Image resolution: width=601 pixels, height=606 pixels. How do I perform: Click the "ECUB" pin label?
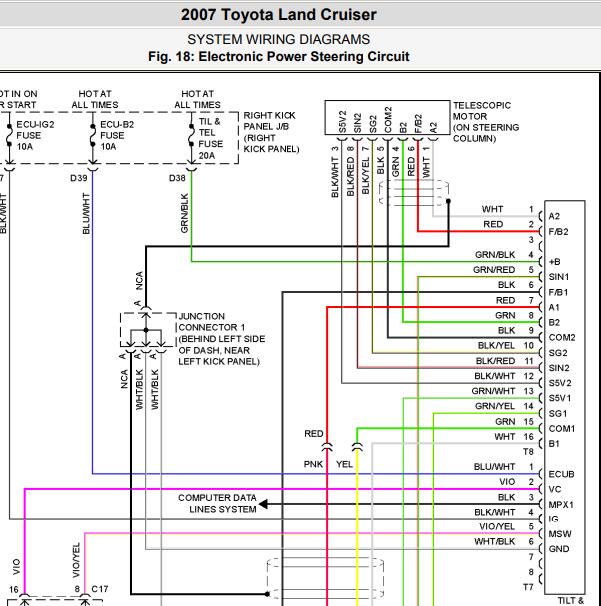point(561,475)
